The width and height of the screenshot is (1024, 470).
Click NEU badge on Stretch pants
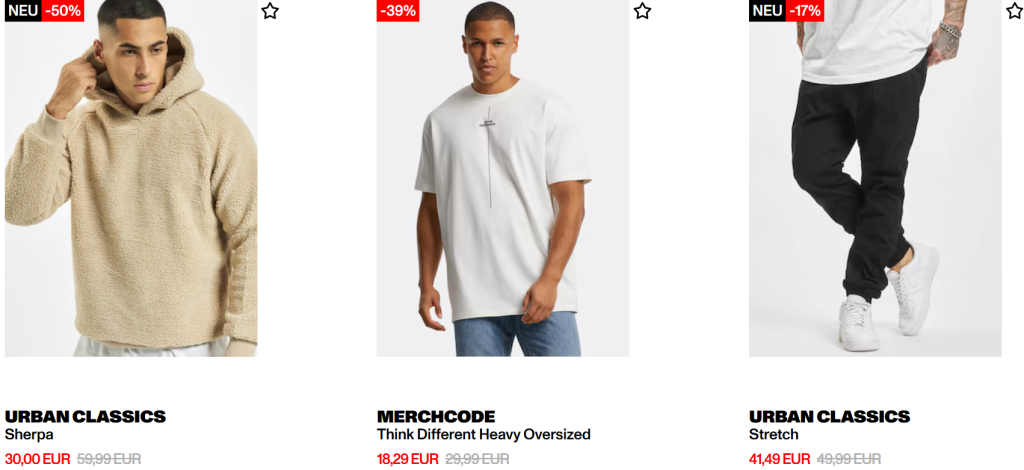click(x=767, y=10)
